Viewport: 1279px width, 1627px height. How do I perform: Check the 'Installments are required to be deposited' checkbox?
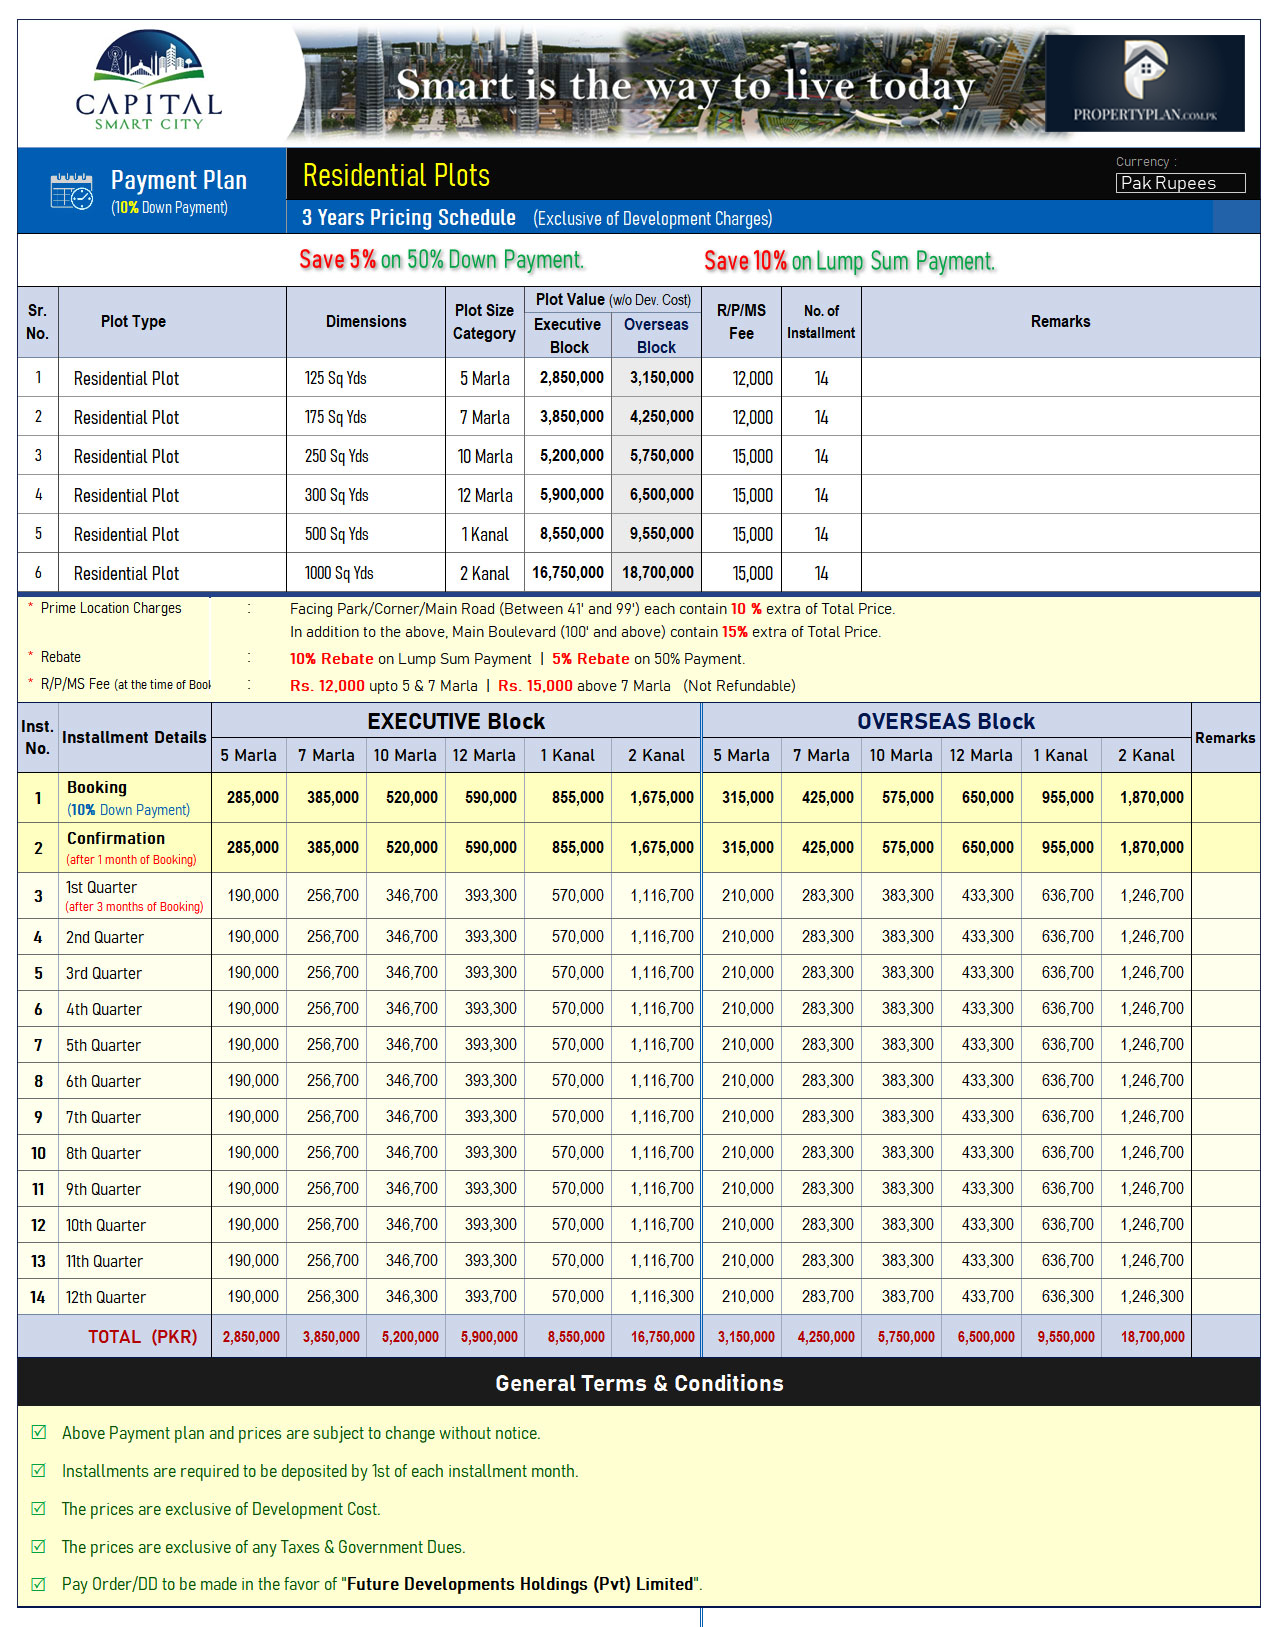coord(39,1470)
